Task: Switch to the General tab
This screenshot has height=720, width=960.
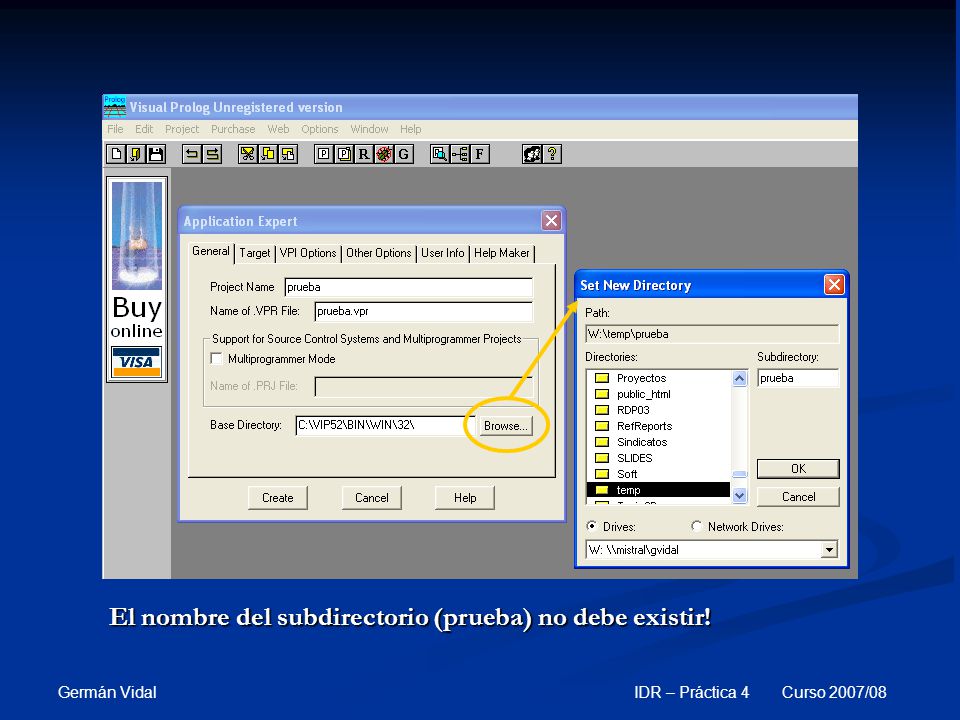Action: click(211, 251)
